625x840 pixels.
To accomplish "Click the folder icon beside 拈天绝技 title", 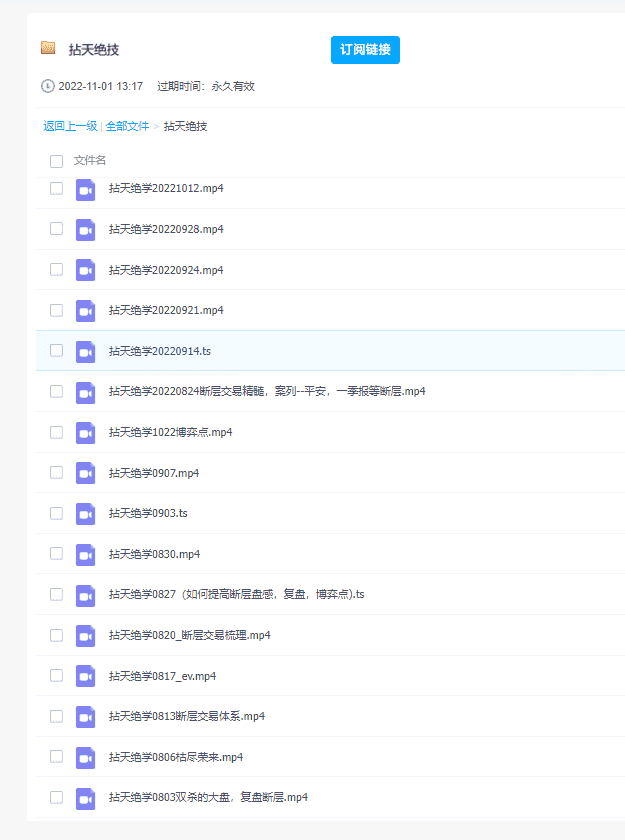I will (48, 48).
